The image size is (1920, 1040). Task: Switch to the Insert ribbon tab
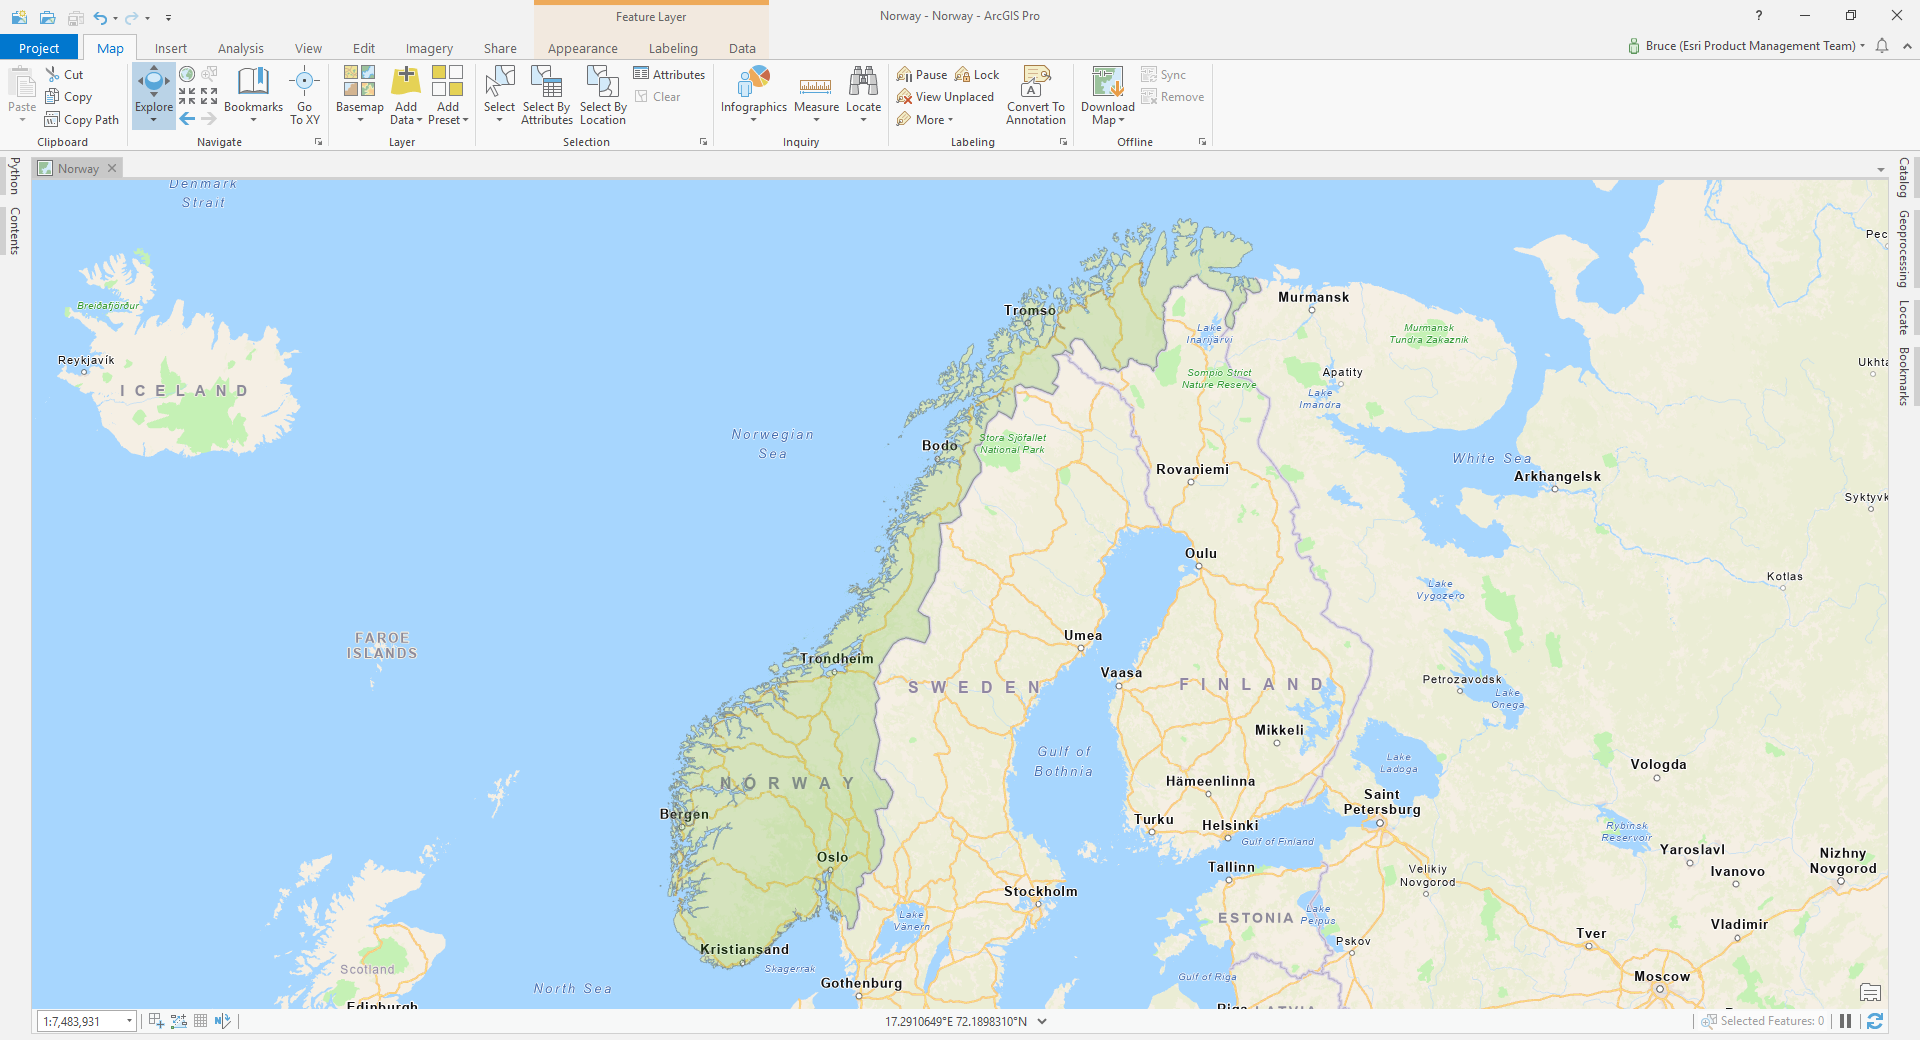coord(171,48)
